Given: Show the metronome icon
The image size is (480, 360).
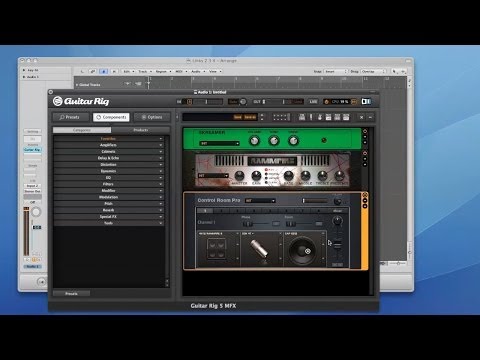Looking at the screenshot, I should (x=320, y=117).
